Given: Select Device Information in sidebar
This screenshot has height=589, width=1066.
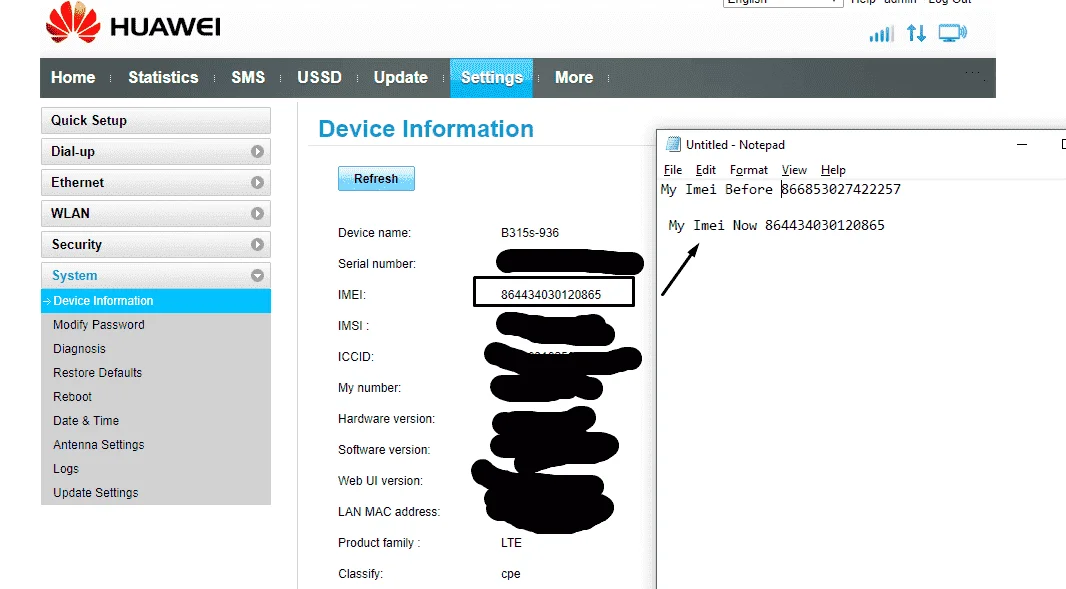Looking at the screenshot, I should coord(156,301).
